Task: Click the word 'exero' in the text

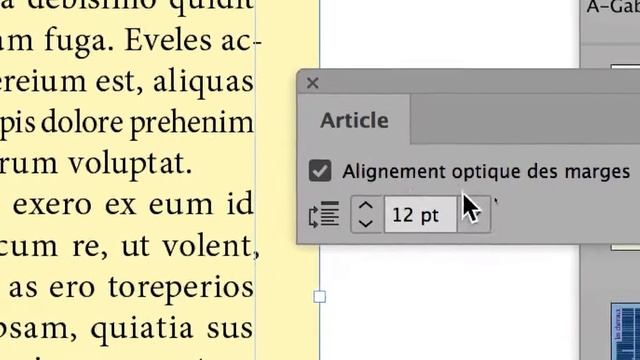Action: [x=52, y=205]
